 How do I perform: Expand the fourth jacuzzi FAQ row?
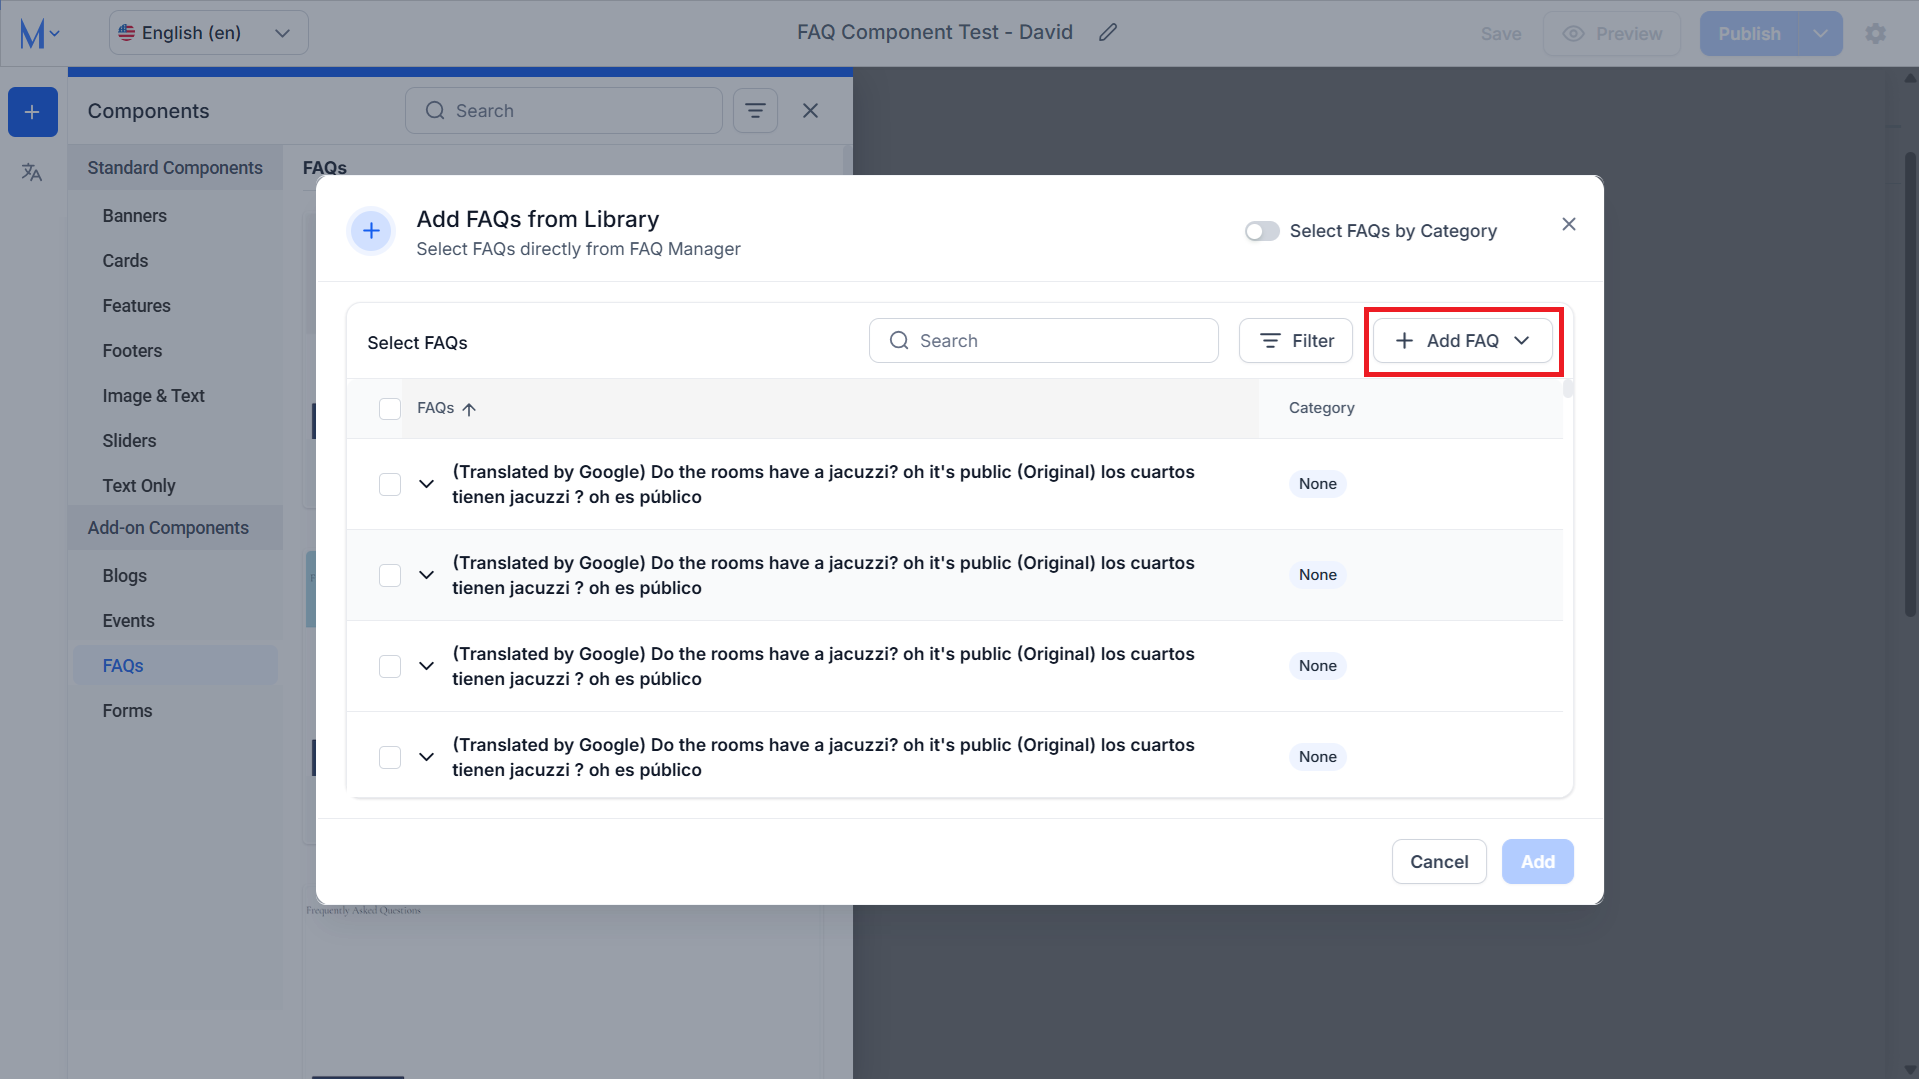pos(427,757)
